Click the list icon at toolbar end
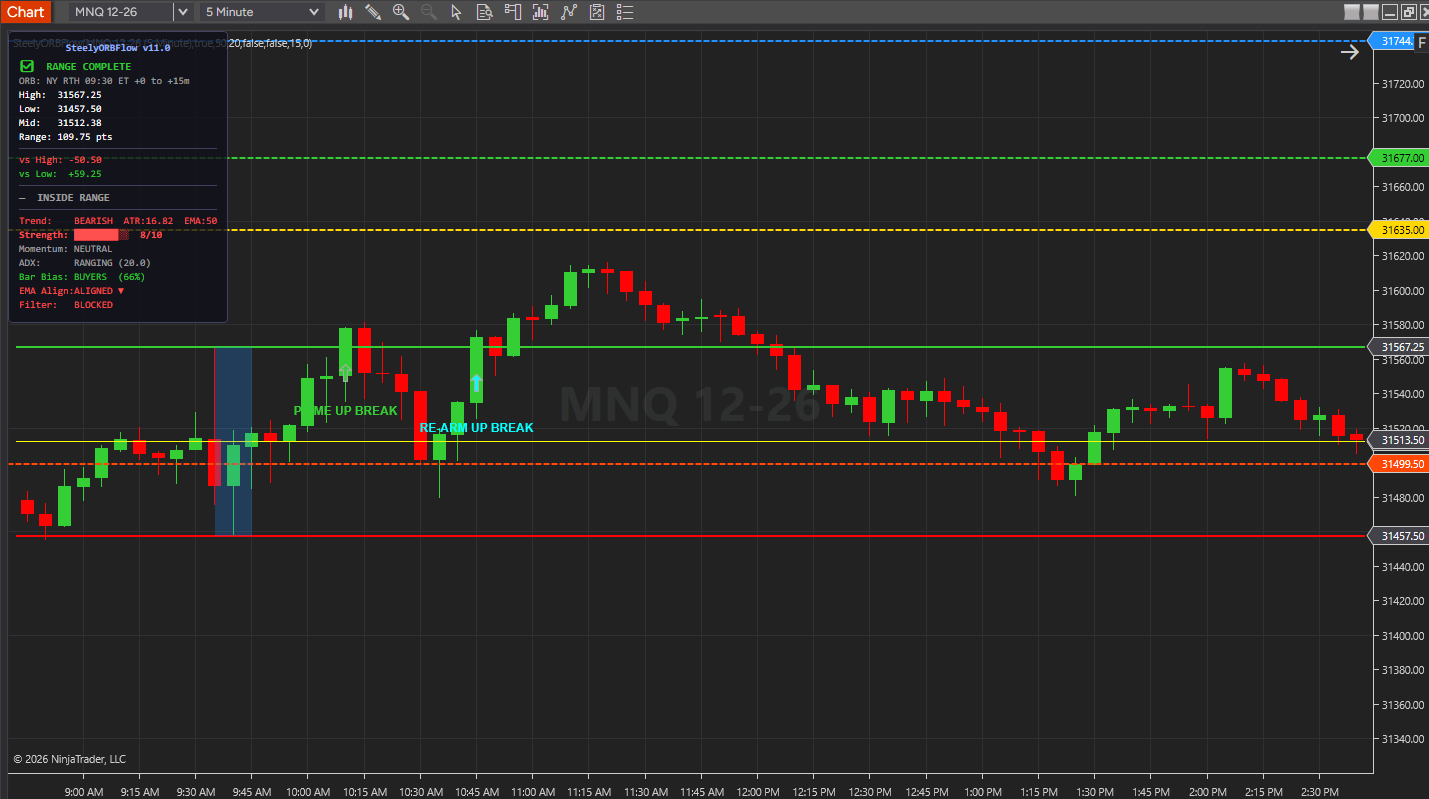The height and width of the screenshot is (799, 1429). [x=625, y=12]
